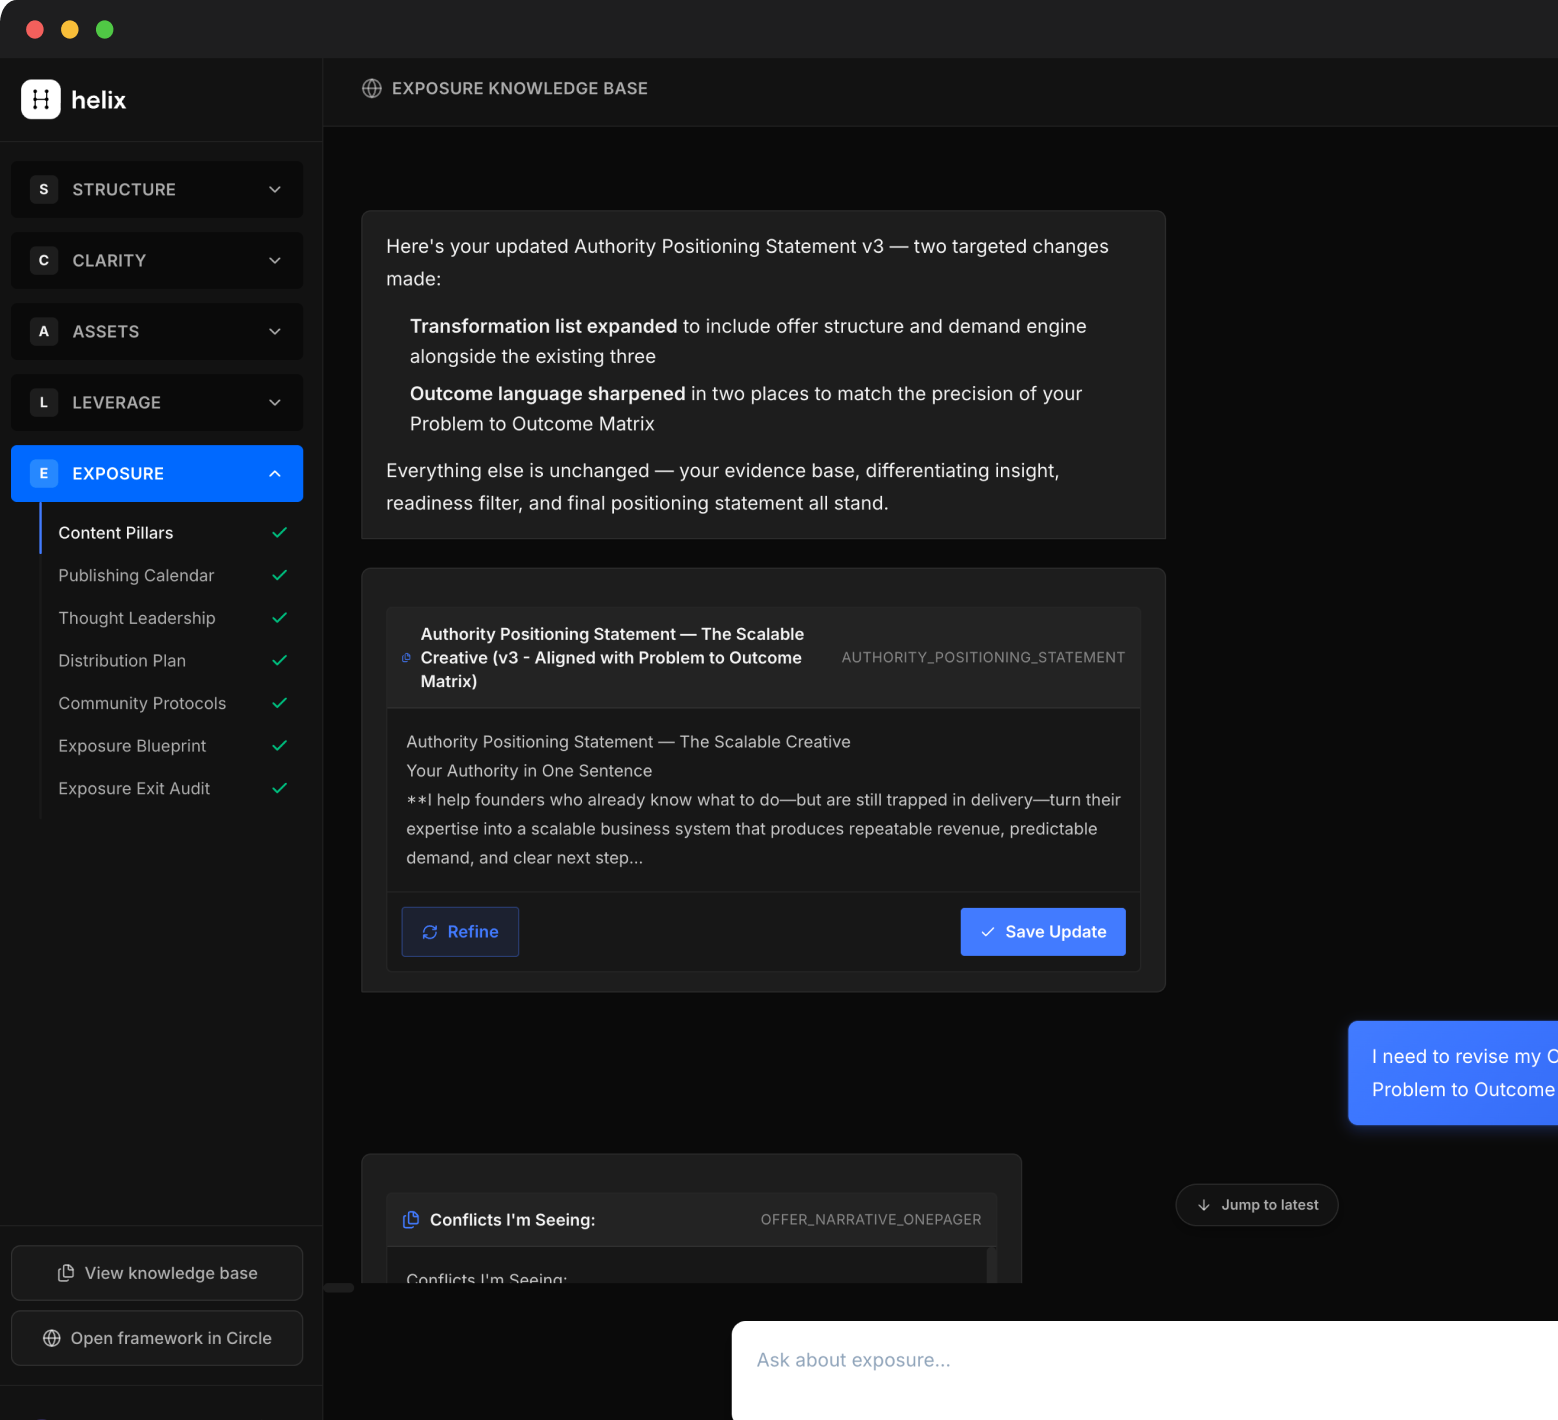Viewport: 1558px width, 1420px height.
Task: Click 'Transformation list expanded' text
Action: (544, 326)
